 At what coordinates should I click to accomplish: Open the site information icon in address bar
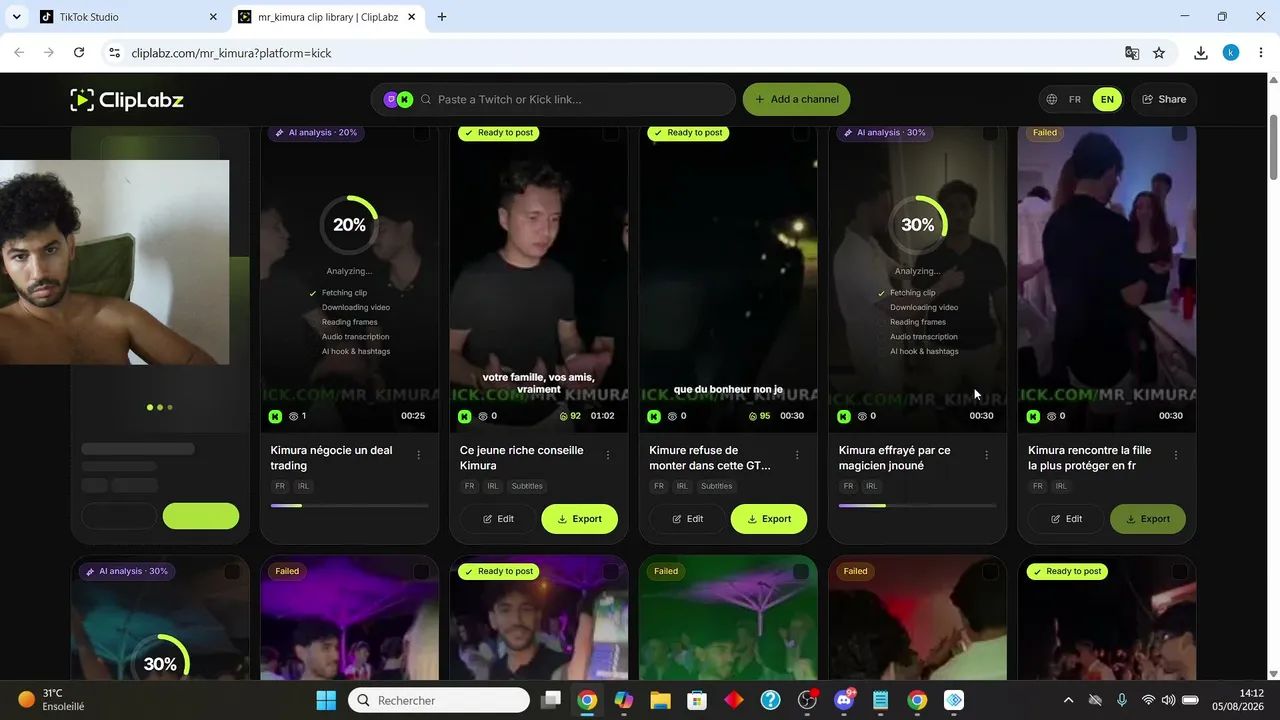[114, 53]
